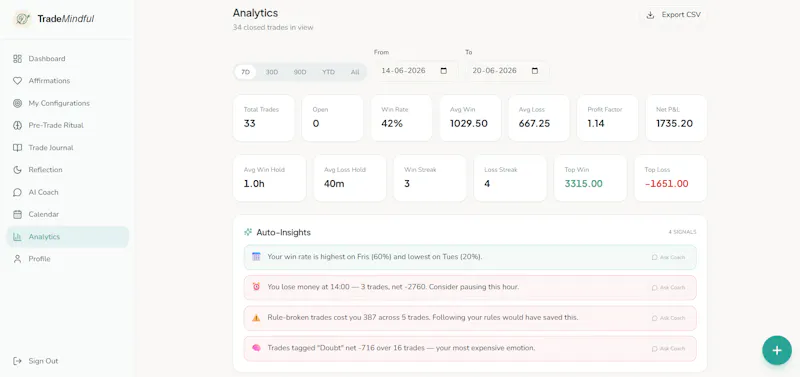Click the My Configurations target icon

click(x=17, y=103)
